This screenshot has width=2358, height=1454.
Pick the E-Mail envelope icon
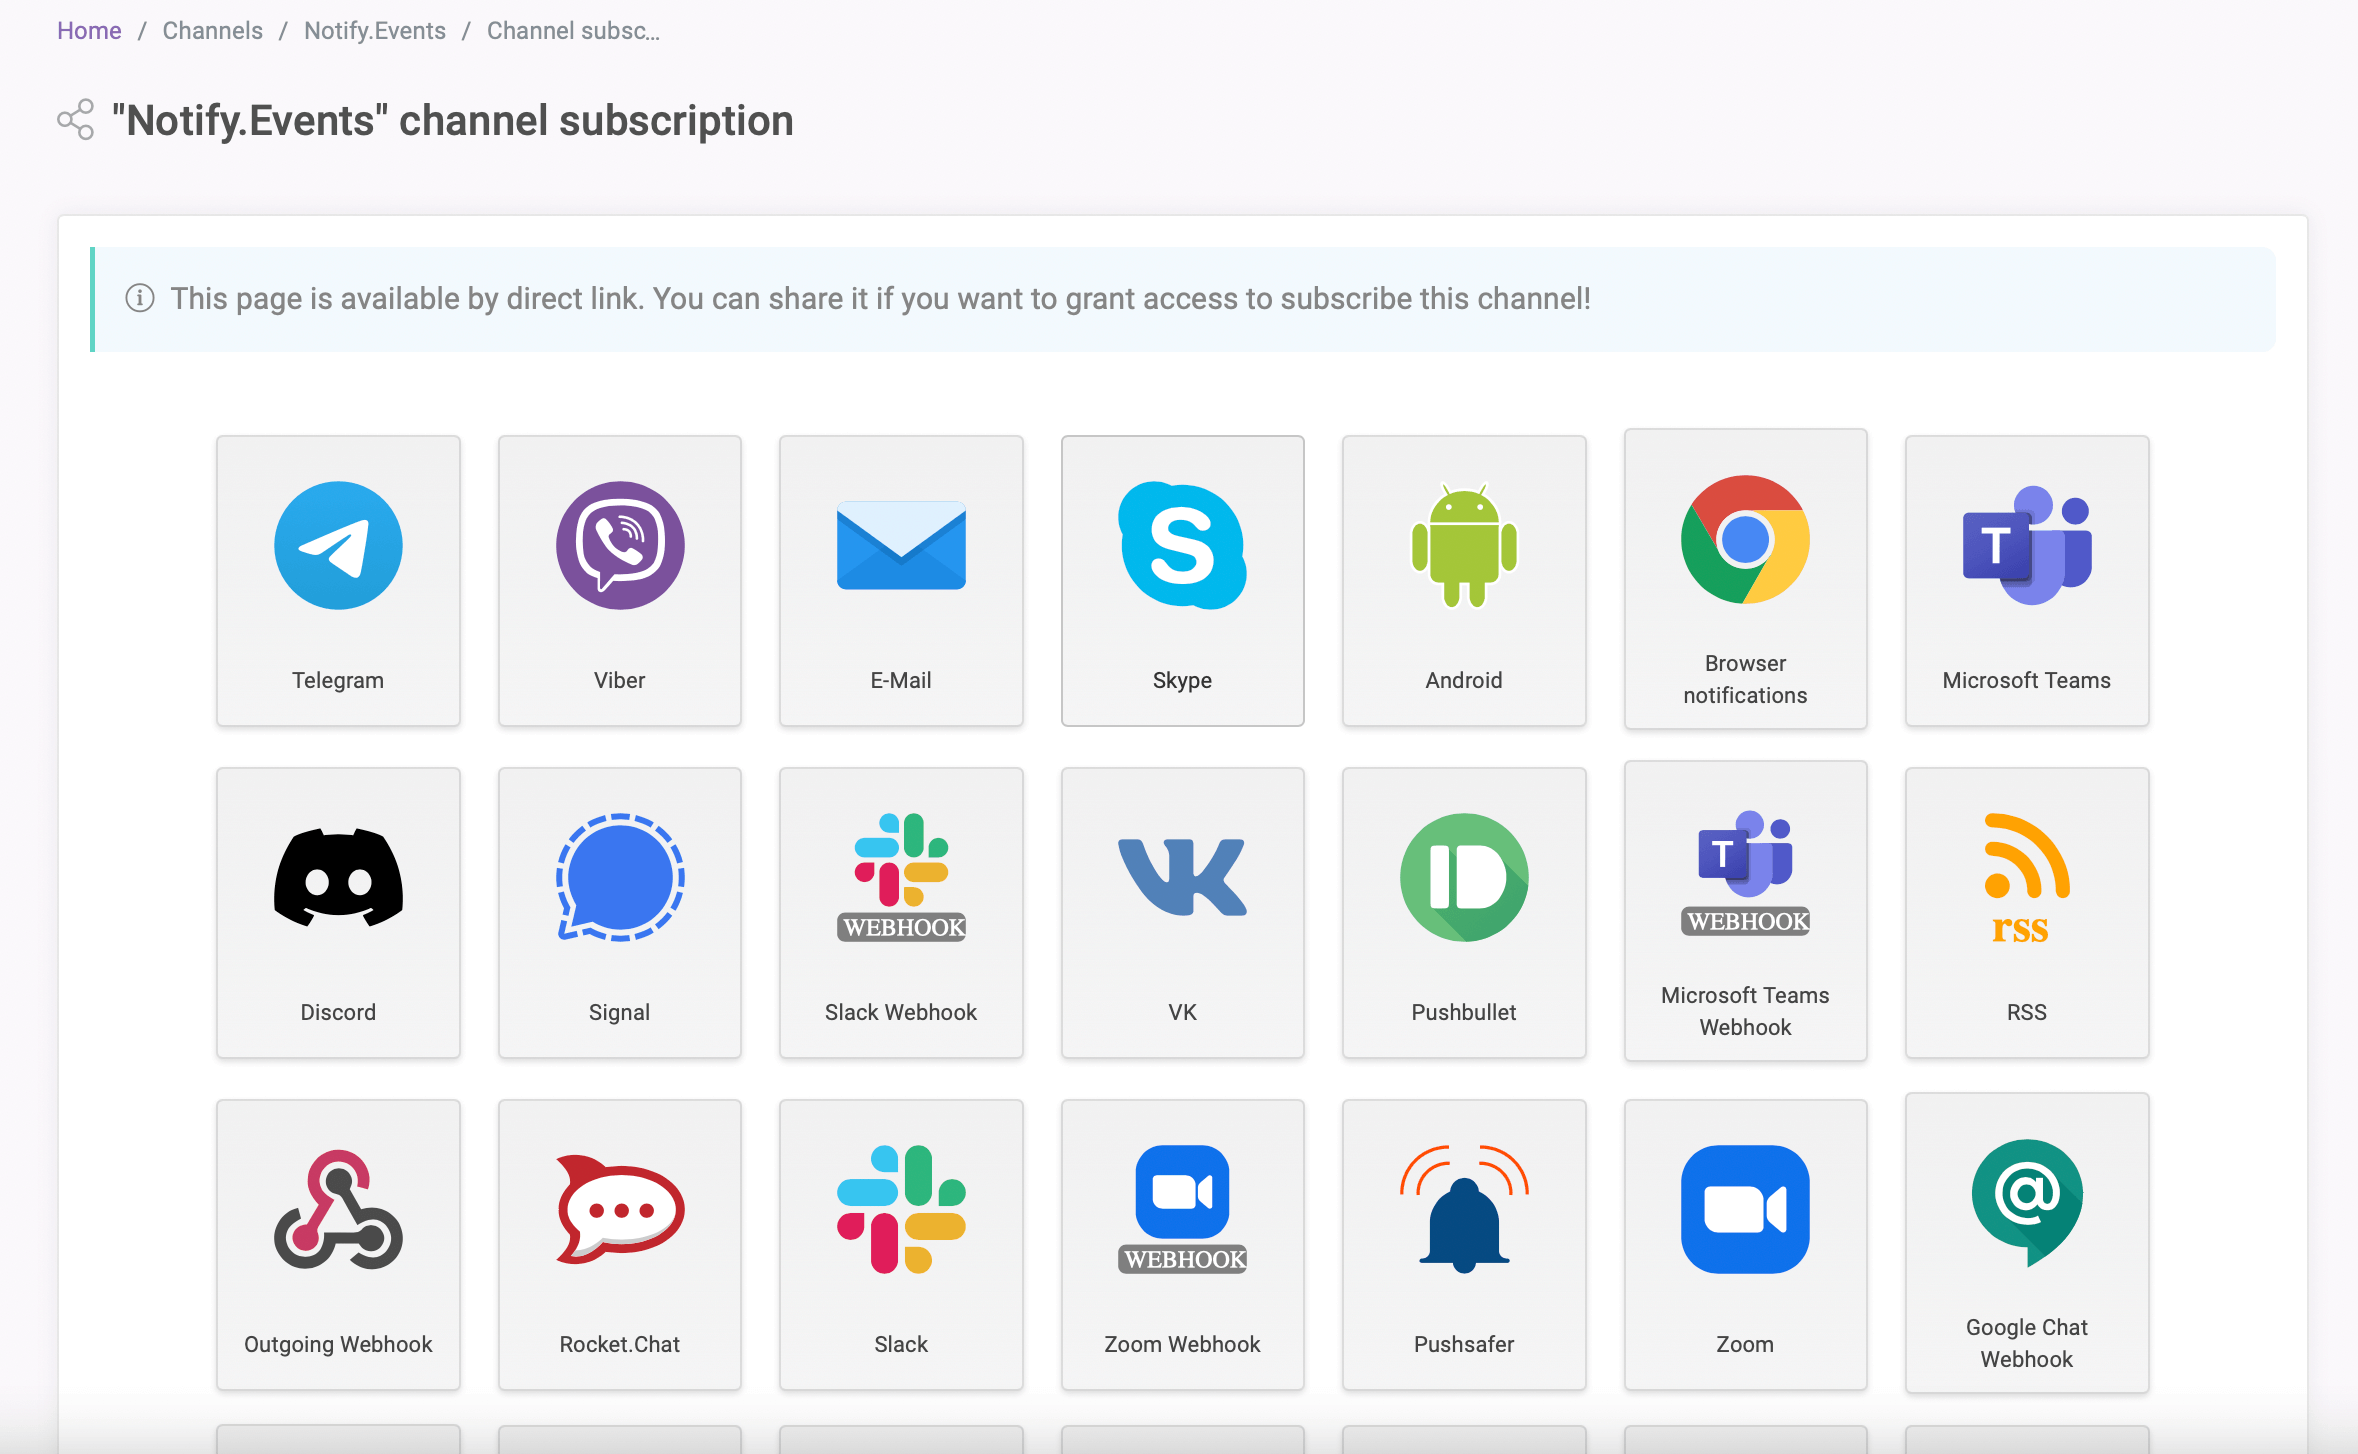901,546
